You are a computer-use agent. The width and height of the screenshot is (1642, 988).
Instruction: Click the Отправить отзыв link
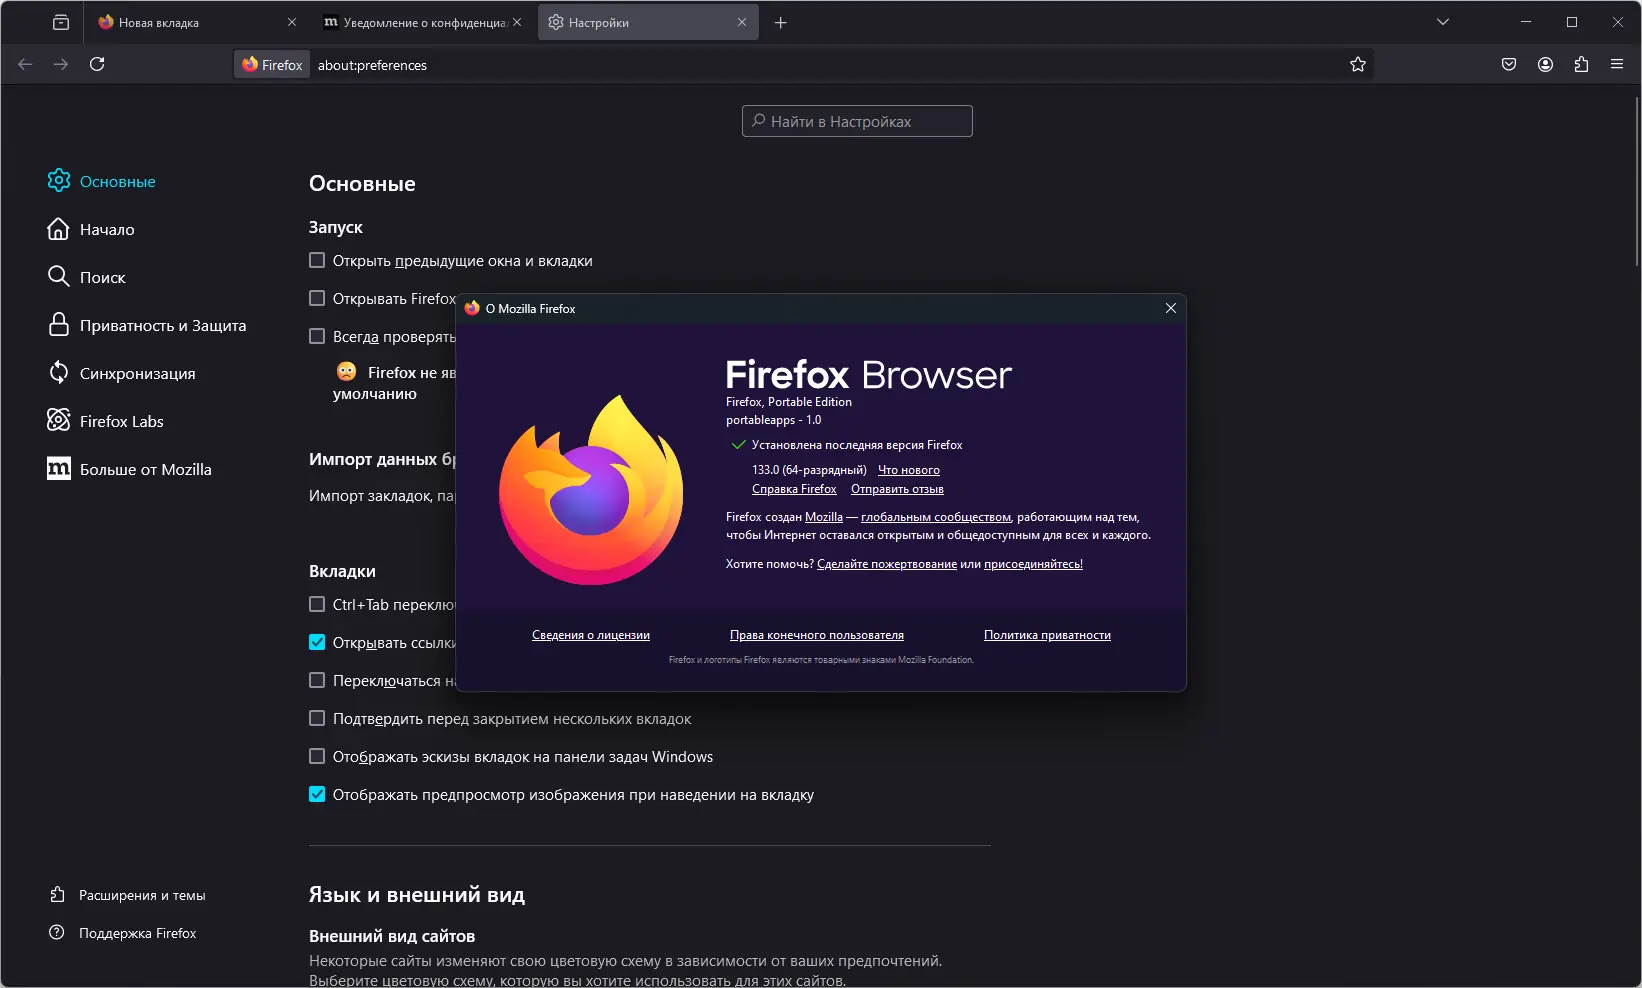[897, 489]
